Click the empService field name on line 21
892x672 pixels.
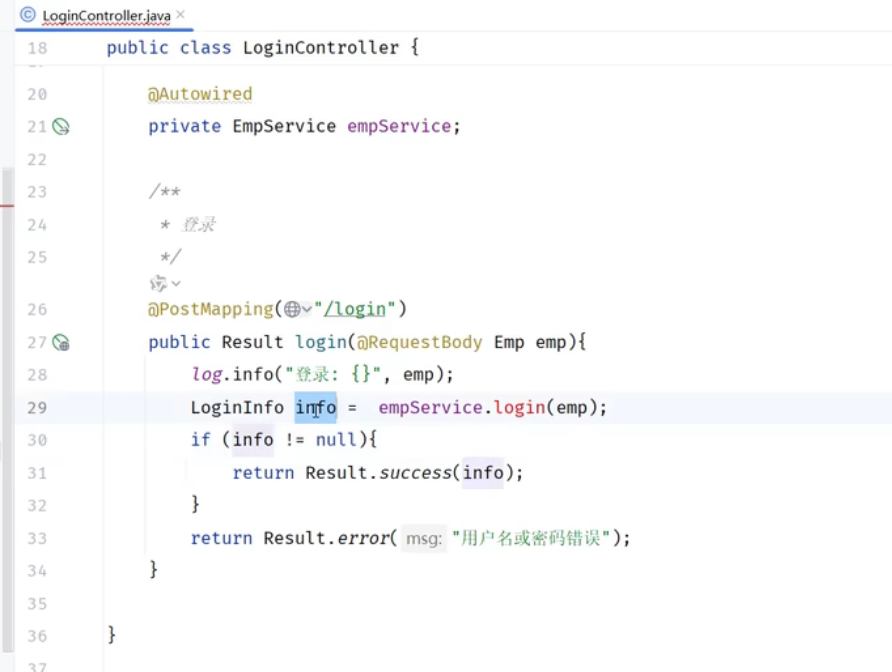point(399,126)
